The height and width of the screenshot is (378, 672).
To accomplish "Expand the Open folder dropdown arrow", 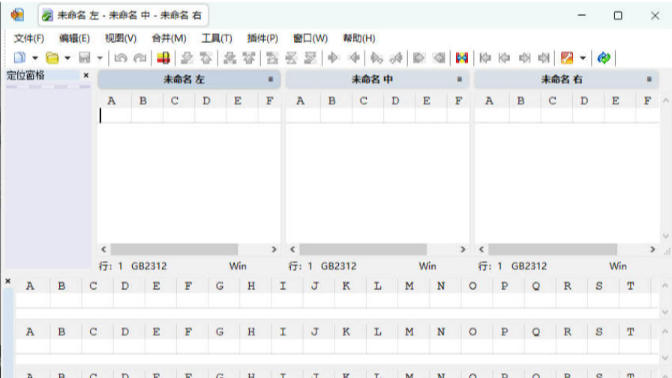I will point(67,57).
